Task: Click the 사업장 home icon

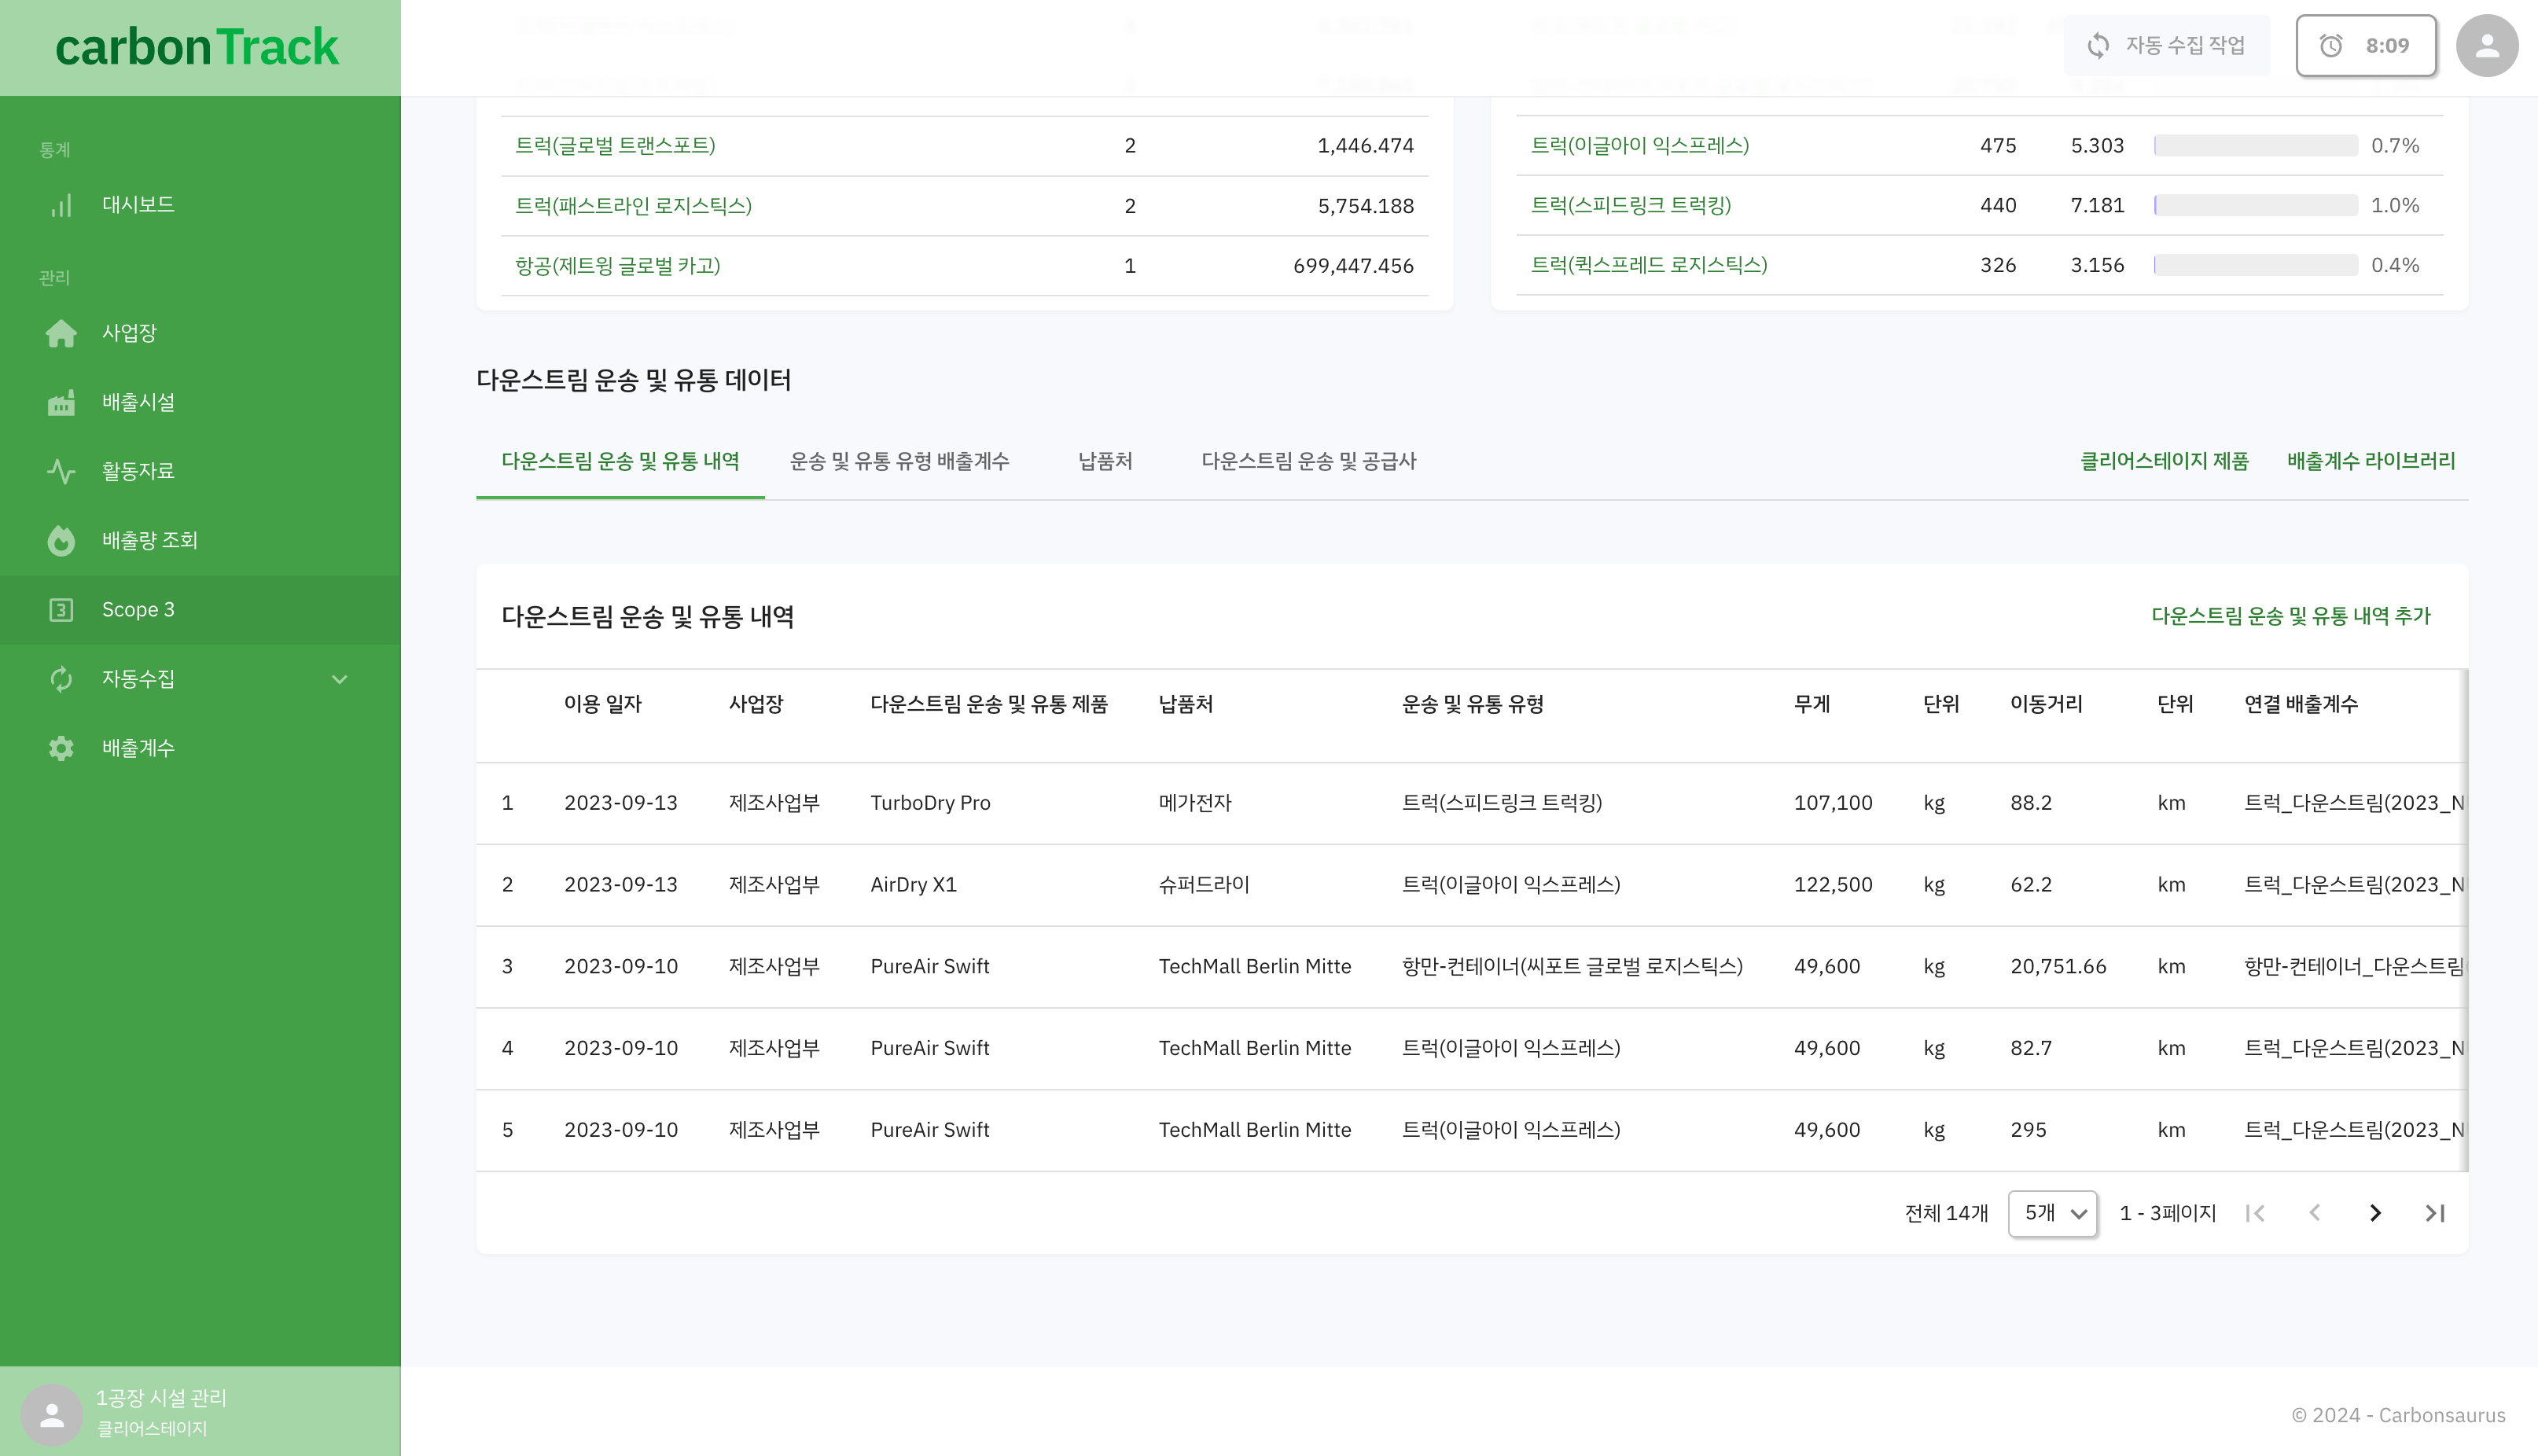Action: tap(61, 333)
